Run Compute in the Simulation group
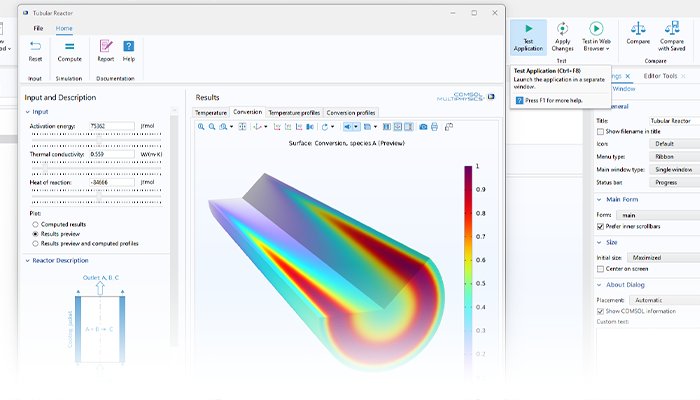 pos(70,51)
